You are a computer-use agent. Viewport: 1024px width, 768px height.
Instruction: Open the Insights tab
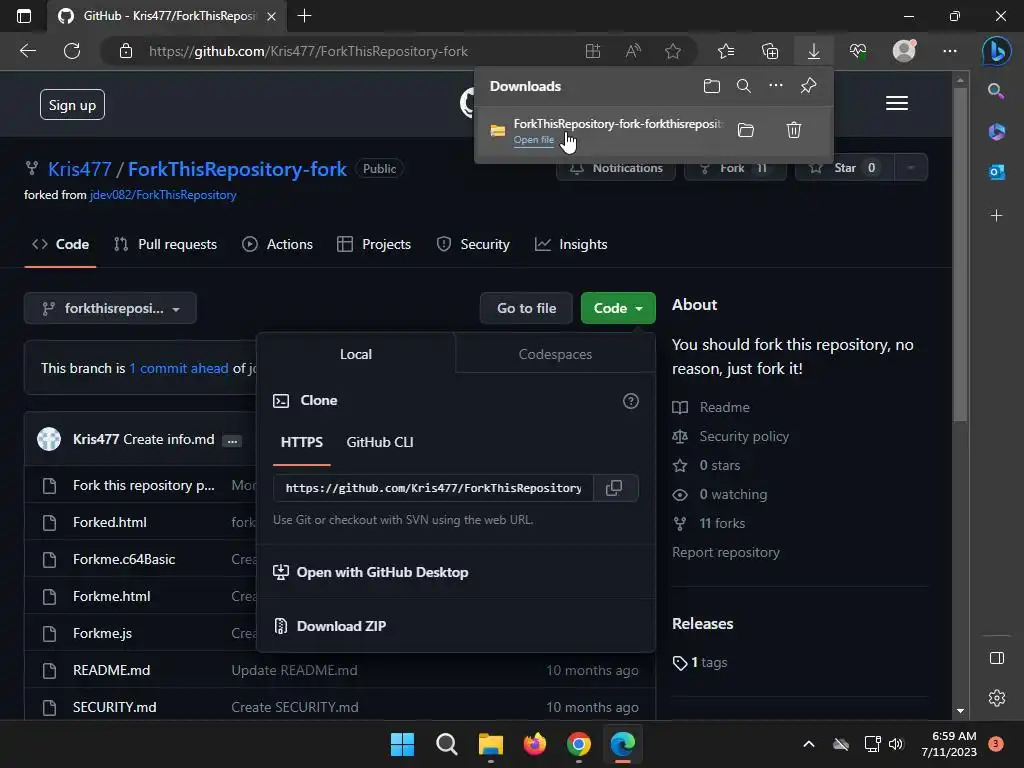point(571,244)
